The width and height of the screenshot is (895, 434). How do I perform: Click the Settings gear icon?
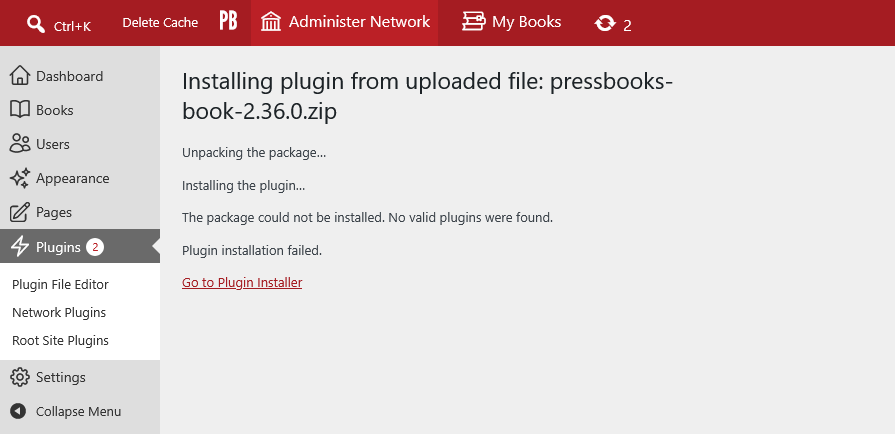[19, 377]
